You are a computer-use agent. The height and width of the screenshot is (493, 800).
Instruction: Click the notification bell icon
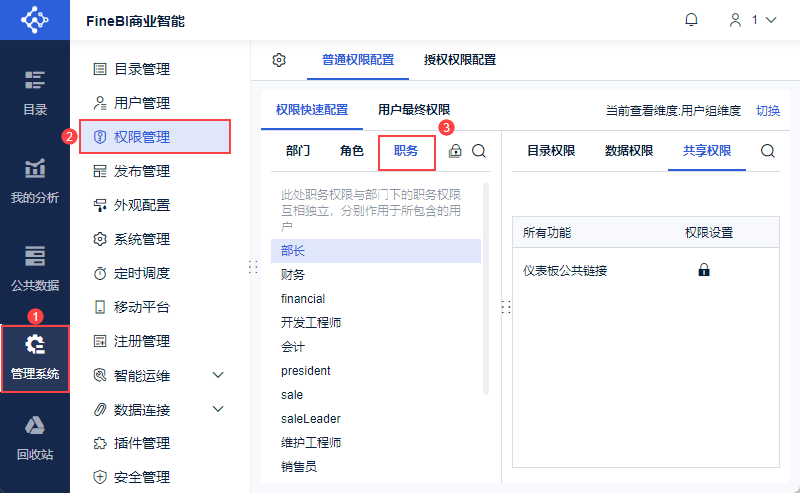tap(691, 20)
